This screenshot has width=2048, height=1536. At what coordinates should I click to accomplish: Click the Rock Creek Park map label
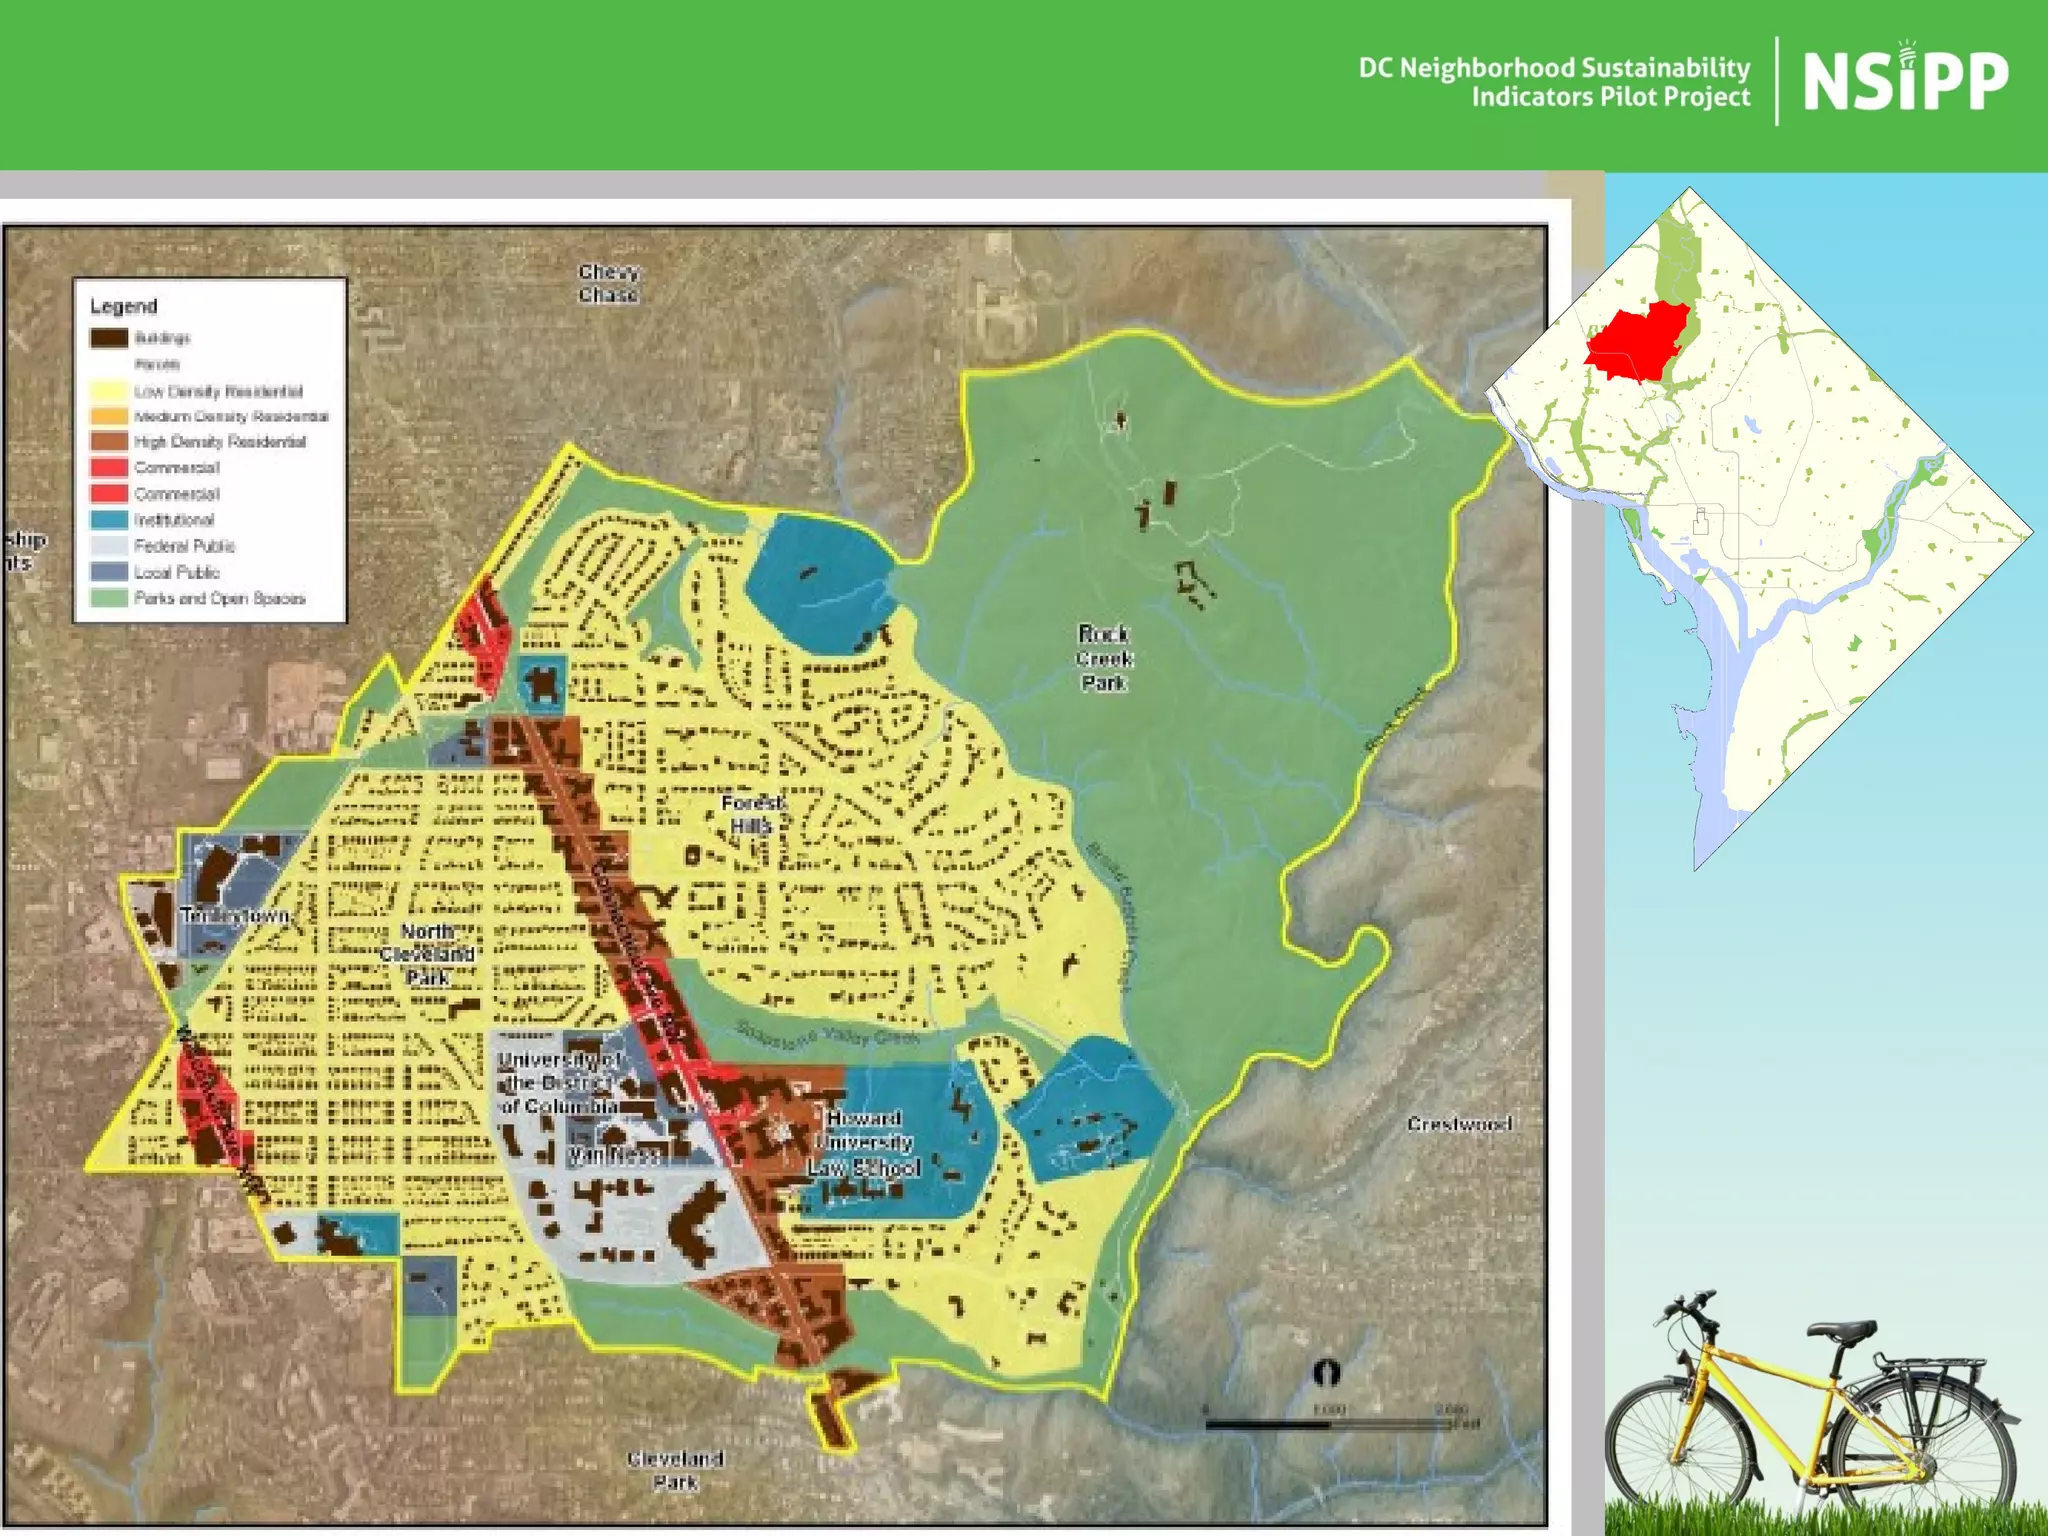click(1103, 658)
